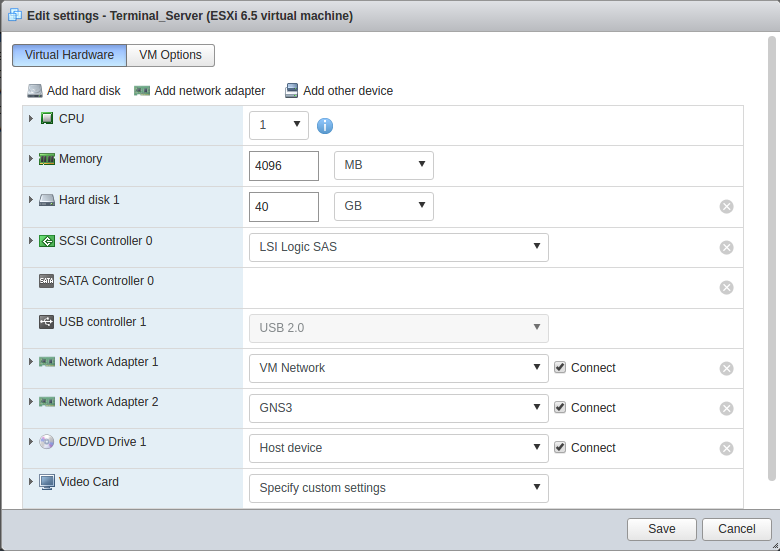Open the VM Network dropdown
Image resolution: width=780 pixels, height=551 pixels.
pyautogui.click(x=398, y=368)
